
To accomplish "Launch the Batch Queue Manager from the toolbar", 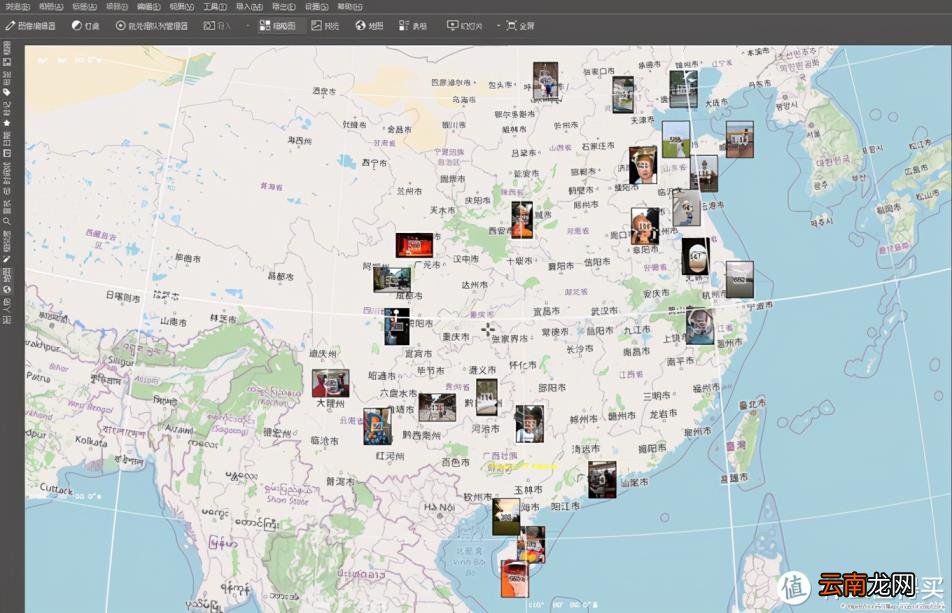I will [152, 26].
